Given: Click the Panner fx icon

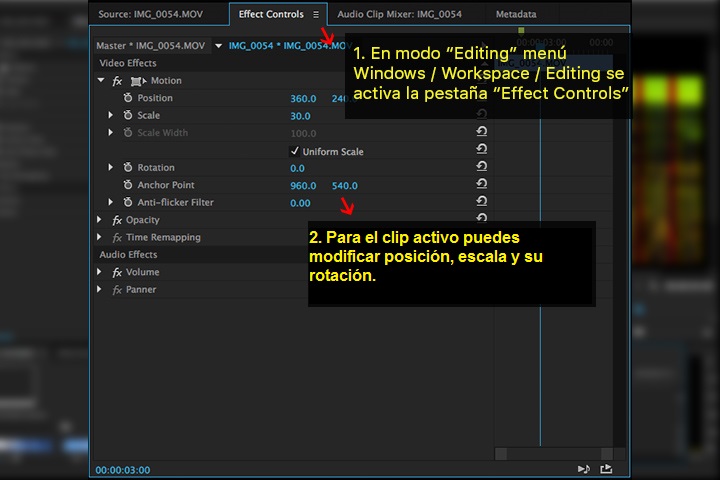Looking at the screenshot, I should pos(117,290).
